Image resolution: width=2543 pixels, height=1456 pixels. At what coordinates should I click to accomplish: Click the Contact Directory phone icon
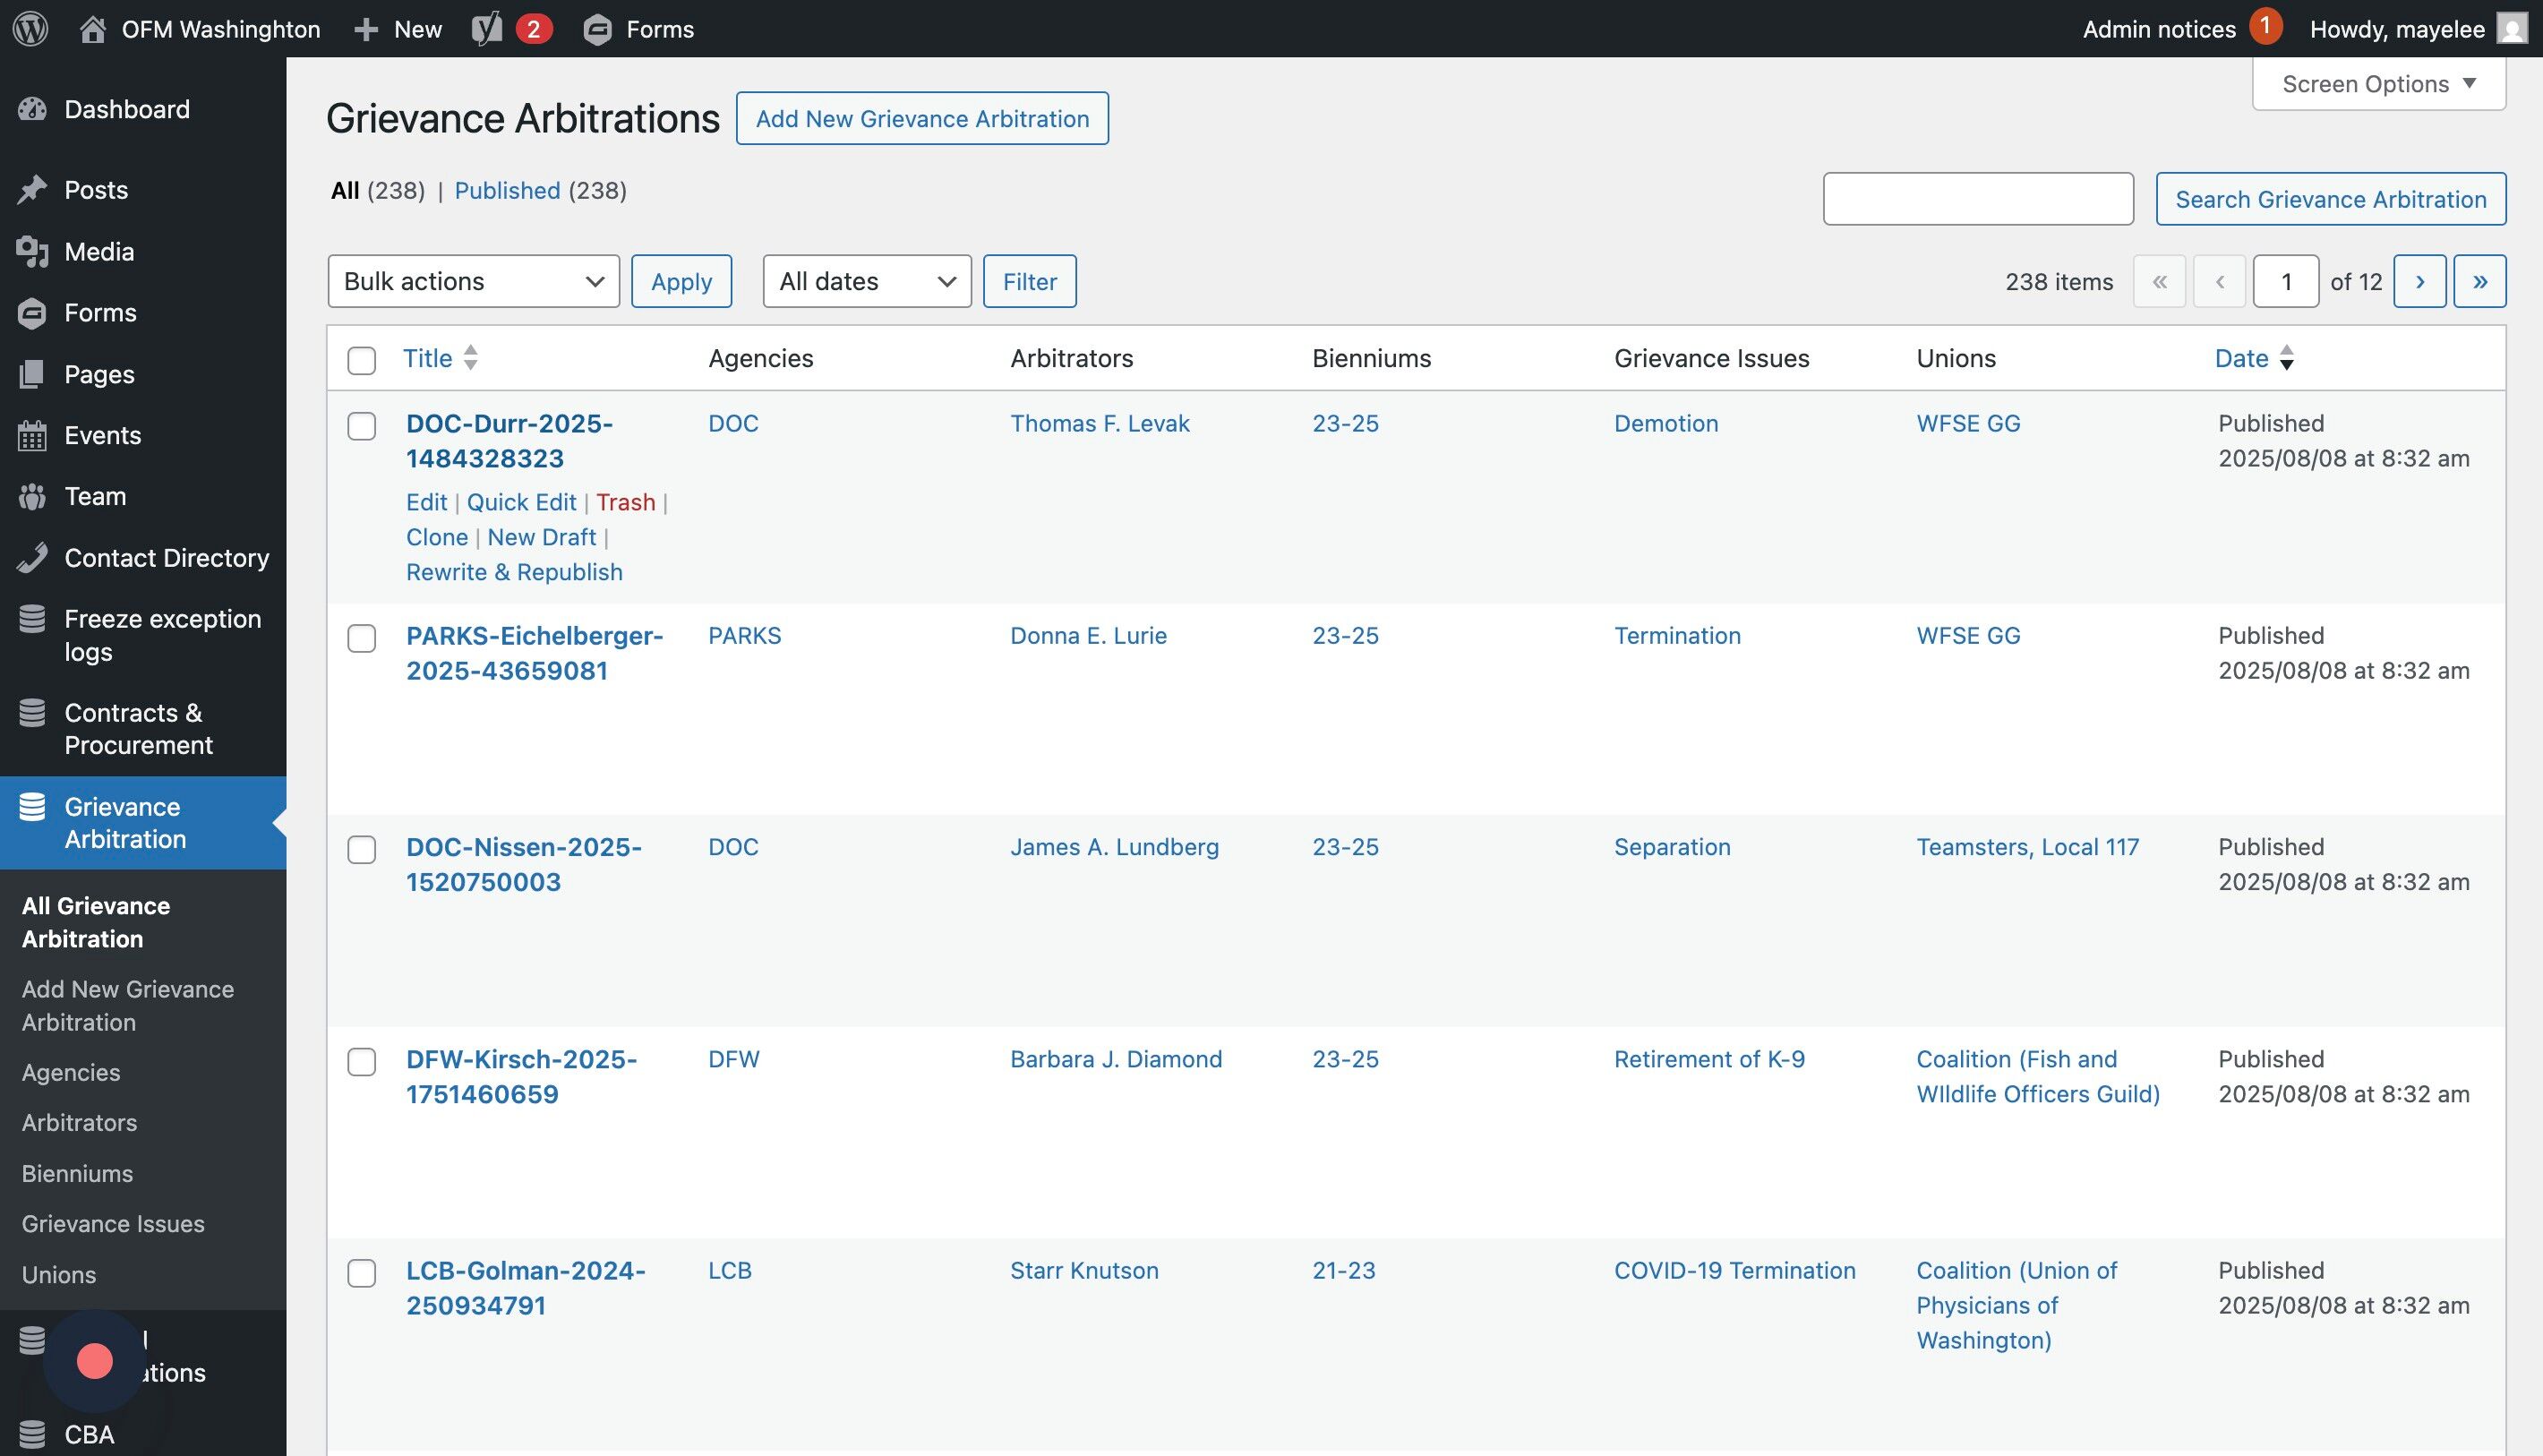point(32,558)
